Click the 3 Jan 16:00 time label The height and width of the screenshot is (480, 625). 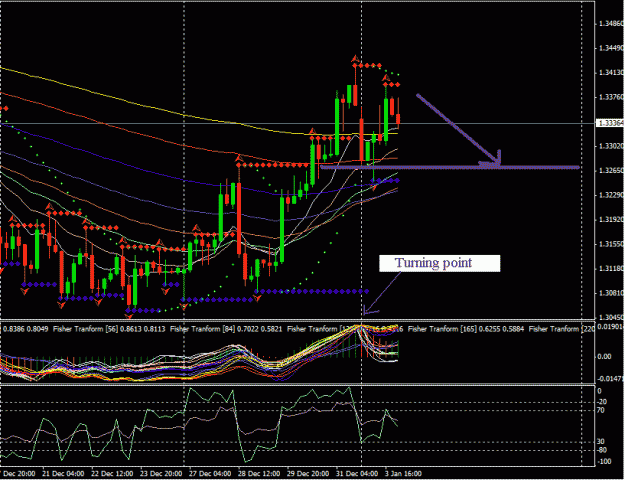click(405, 474)
